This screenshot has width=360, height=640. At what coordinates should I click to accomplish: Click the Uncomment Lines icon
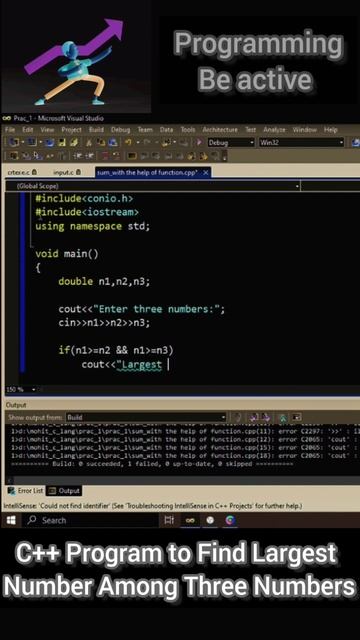pyautogui.click(x=116, y=155)
